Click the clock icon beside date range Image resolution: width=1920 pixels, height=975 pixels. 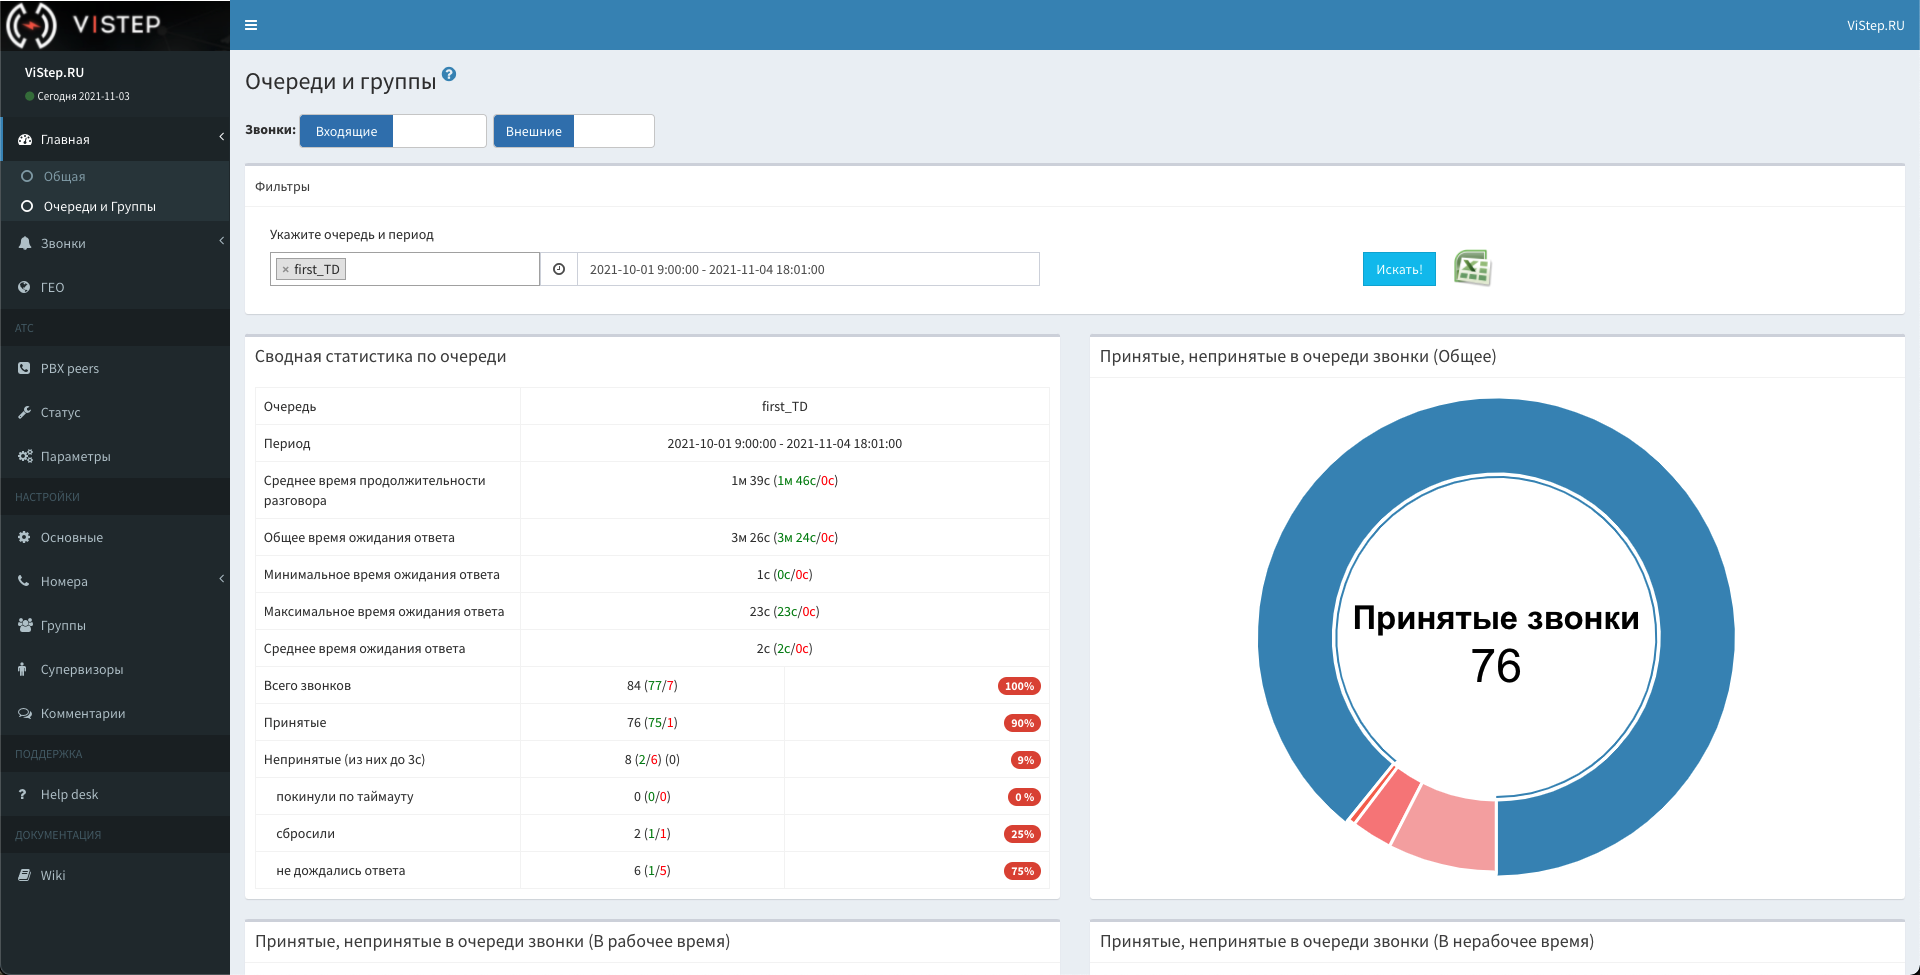tap(559, 269)
